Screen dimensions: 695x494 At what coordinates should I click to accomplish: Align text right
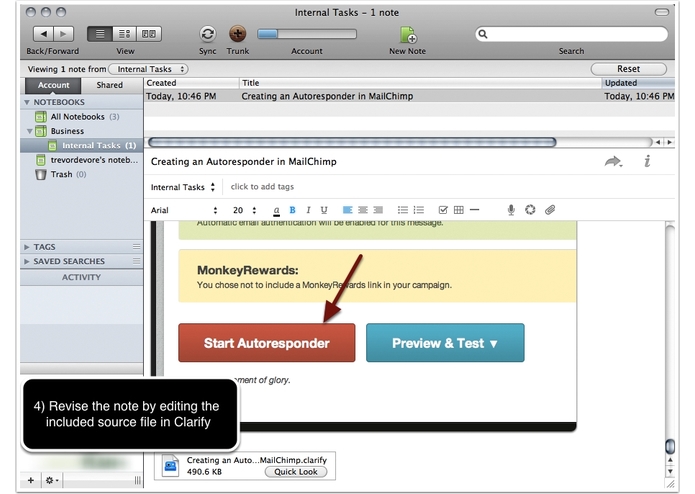click(x=378, y=210)
